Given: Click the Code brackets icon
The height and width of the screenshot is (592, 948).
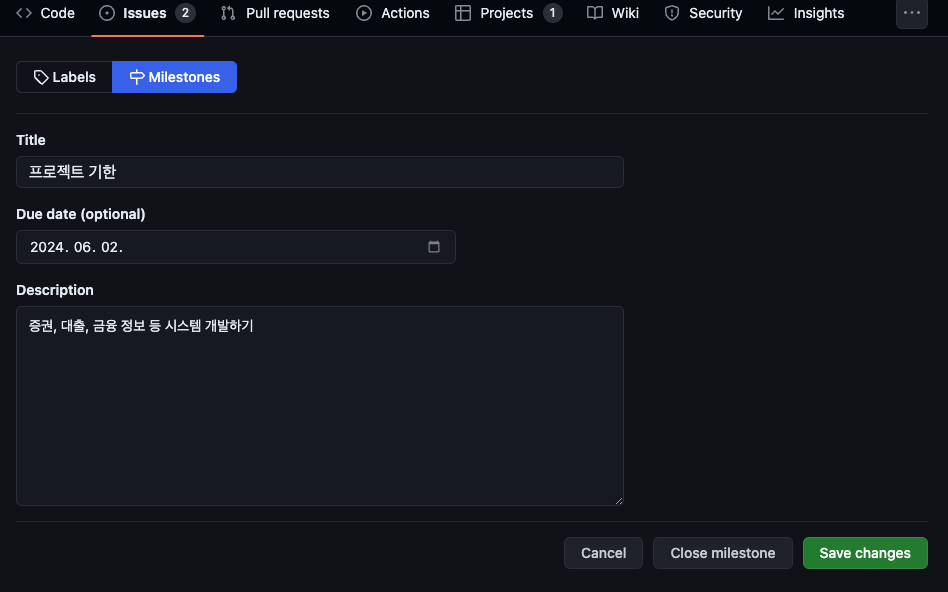Looking at the screenshot, I should point(24,13).
